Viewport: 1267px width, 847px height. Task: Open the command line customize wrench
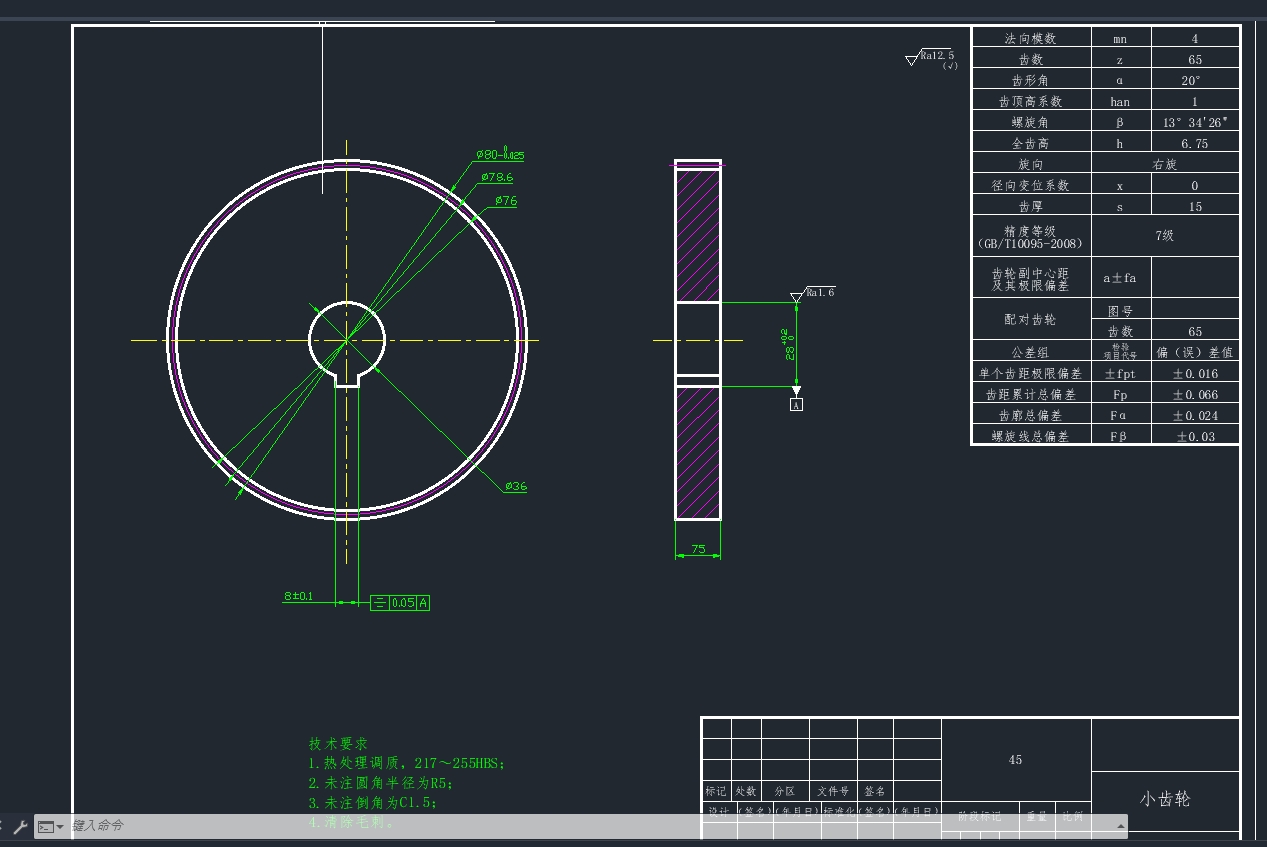(x=20, y=827)
